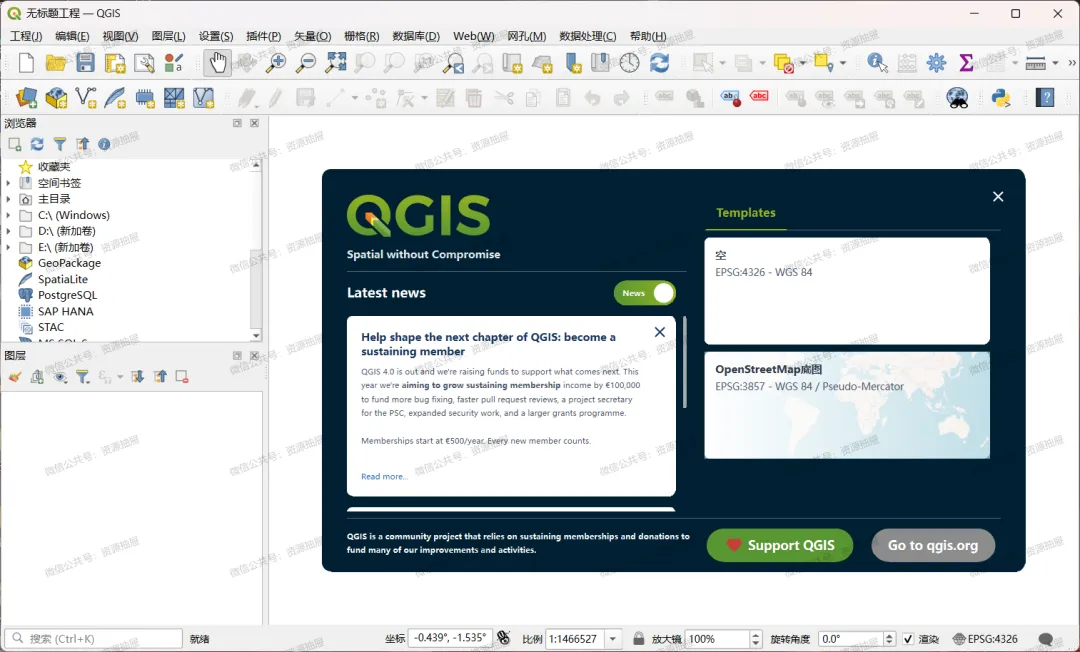The height and width of the screenshot is (652, 1080).
Task: Expand spatial bookmarks node in Browser
Action: pos(8,183)
